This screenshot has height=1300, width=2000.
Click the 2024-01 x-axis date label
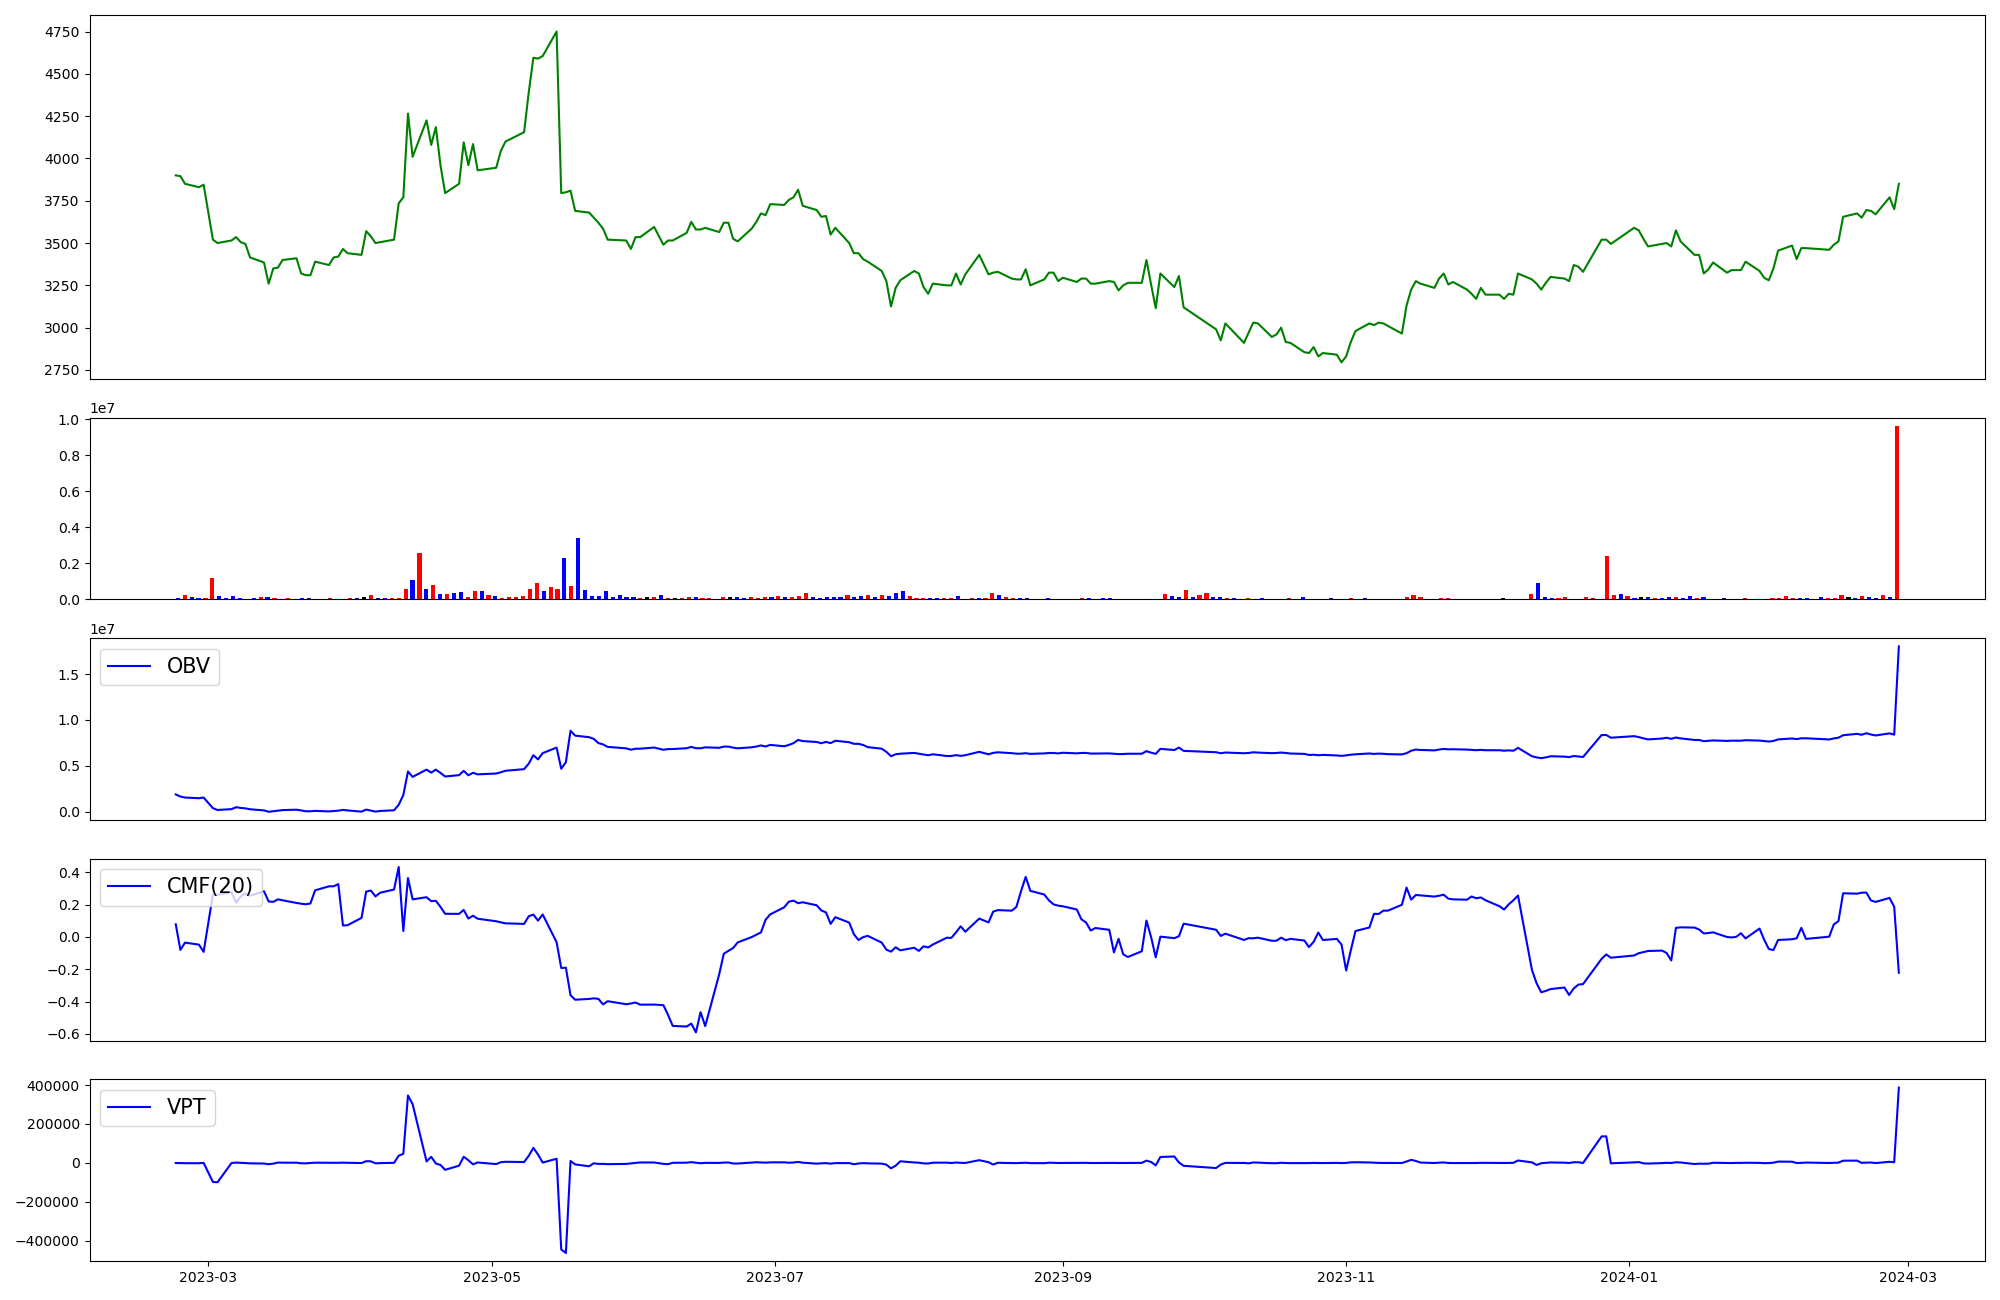point(1629,1277)
